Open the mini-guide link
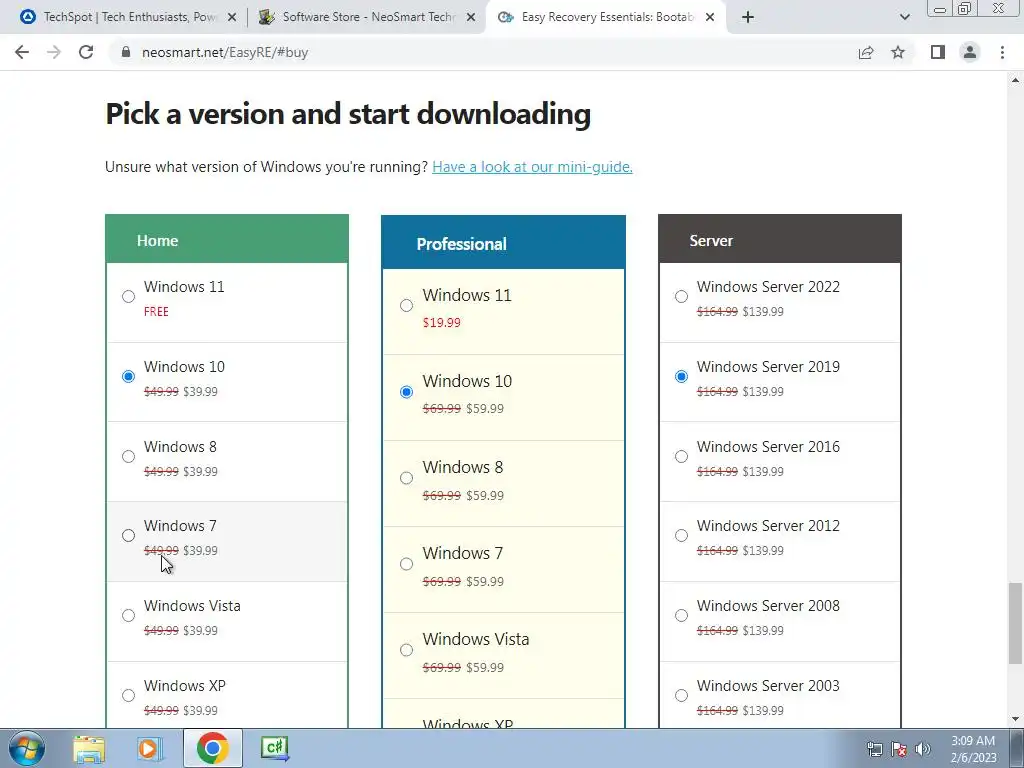The width and height of the screenshot is (1024, 768). [x=532, y=167]
